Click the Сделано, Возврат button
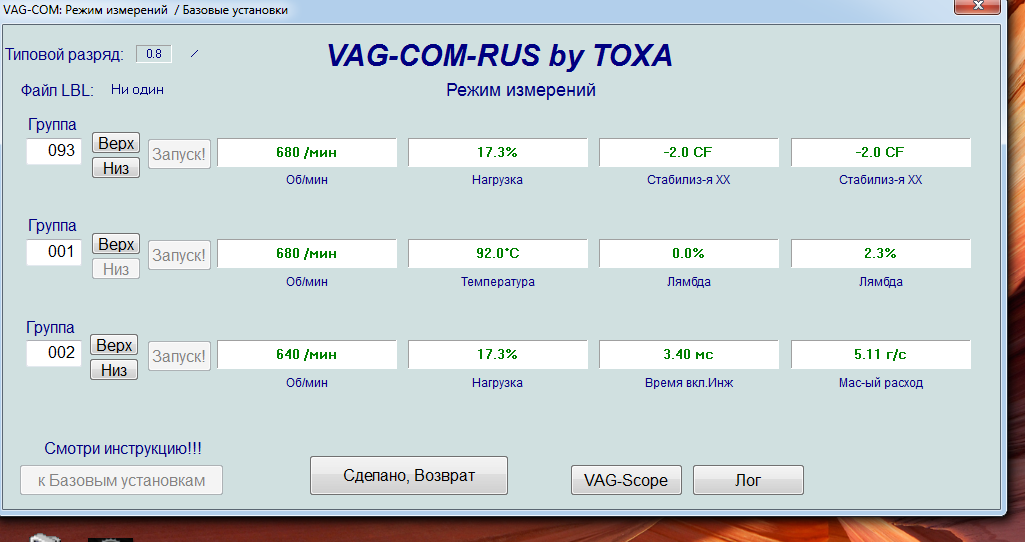1025x542 pixels. point(409,476)
